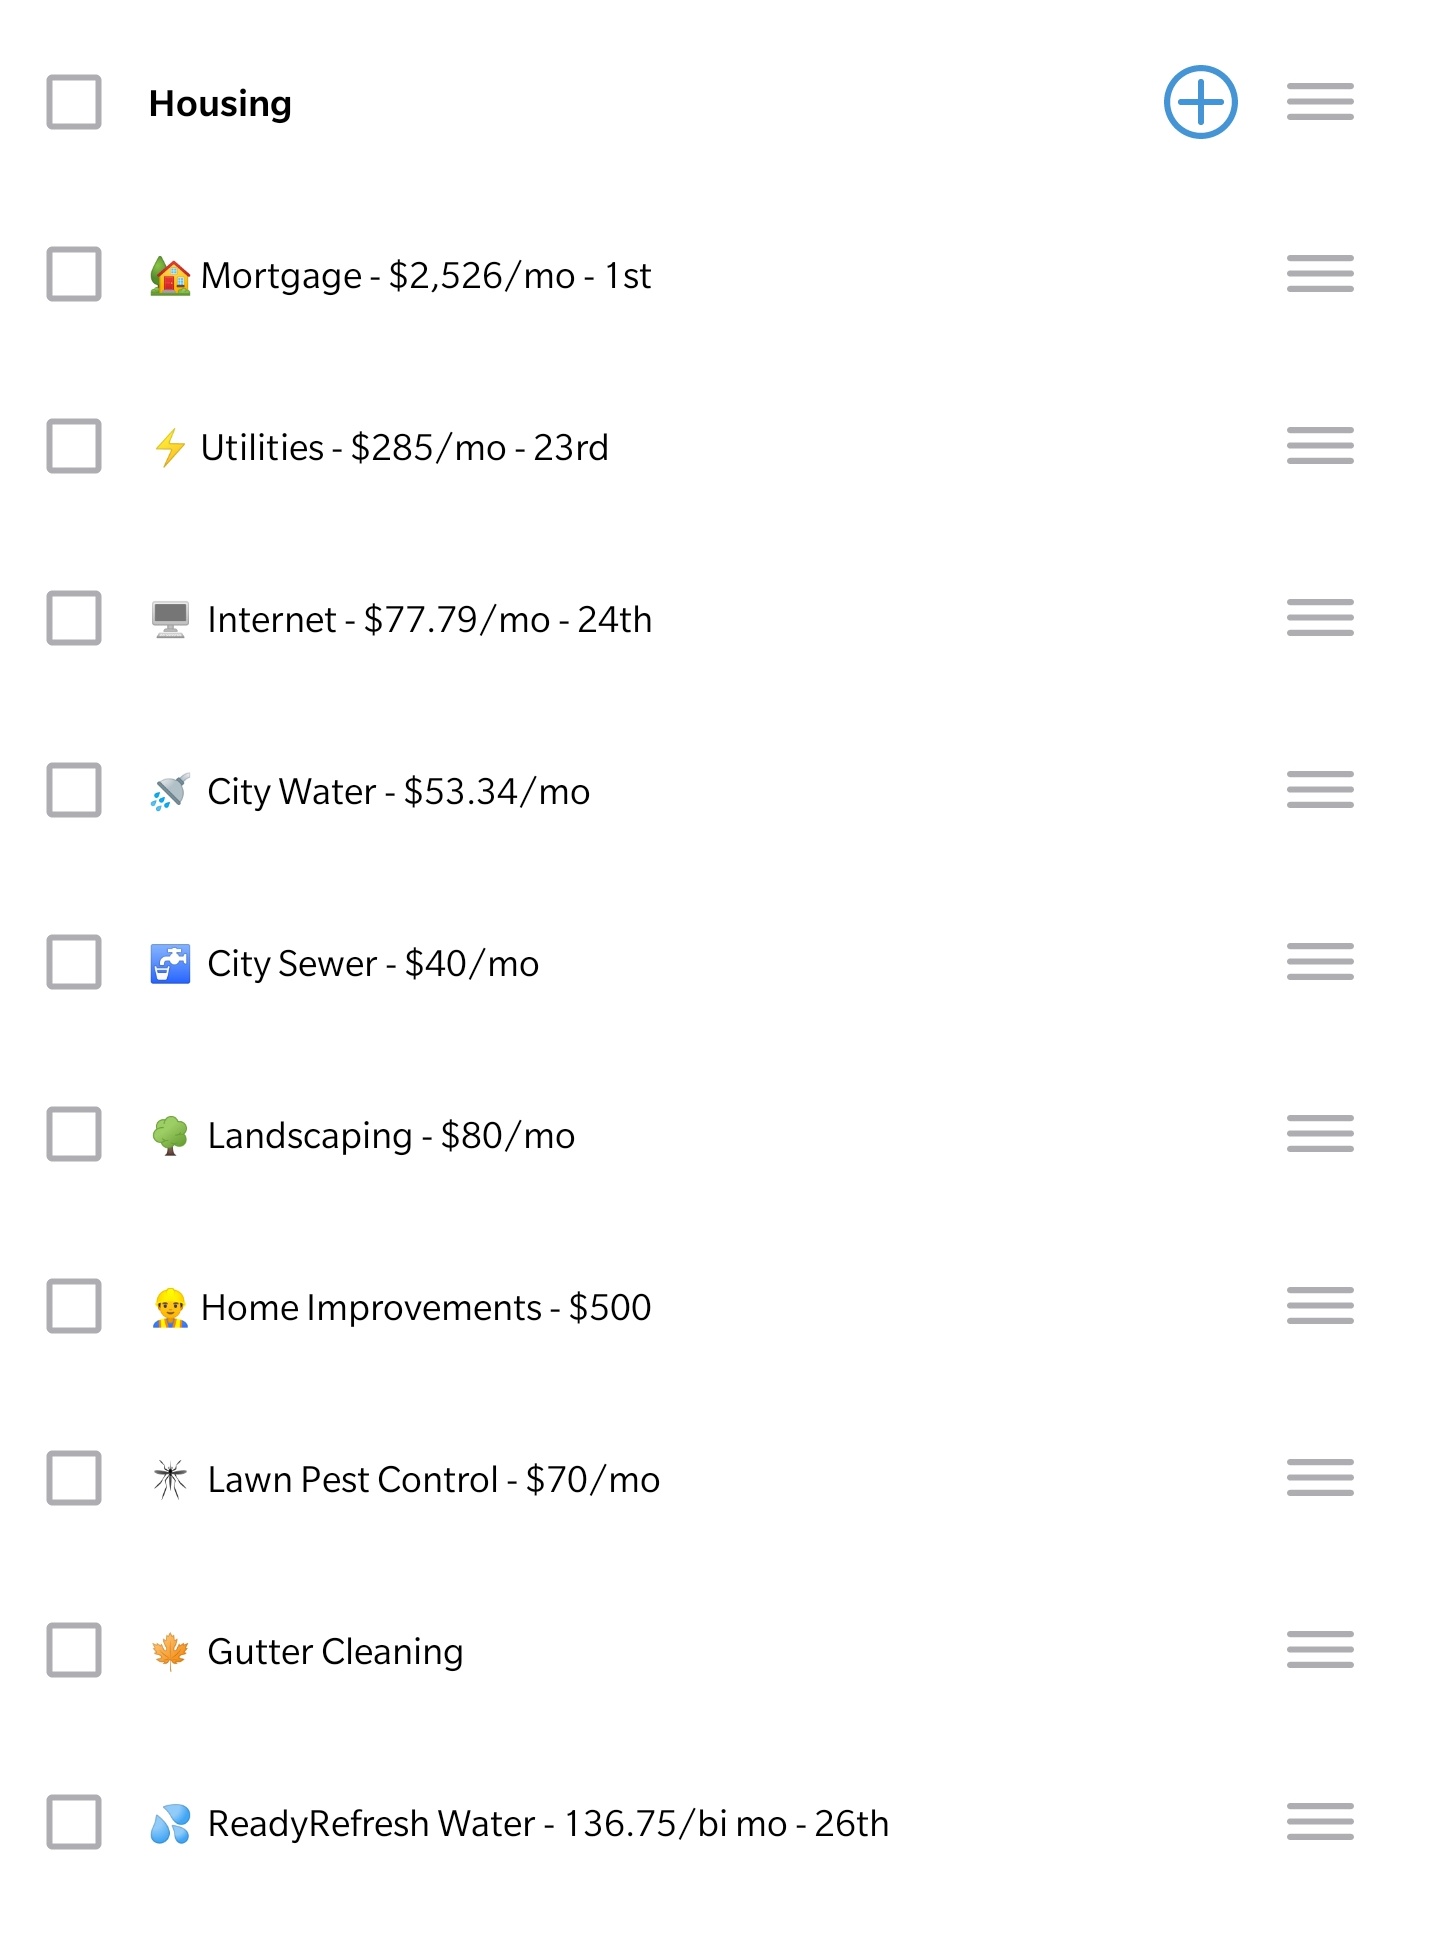The width and height of the screenshot is (1440, 1940).
Task: Select the Housing list title
Action: coord(220,102)
